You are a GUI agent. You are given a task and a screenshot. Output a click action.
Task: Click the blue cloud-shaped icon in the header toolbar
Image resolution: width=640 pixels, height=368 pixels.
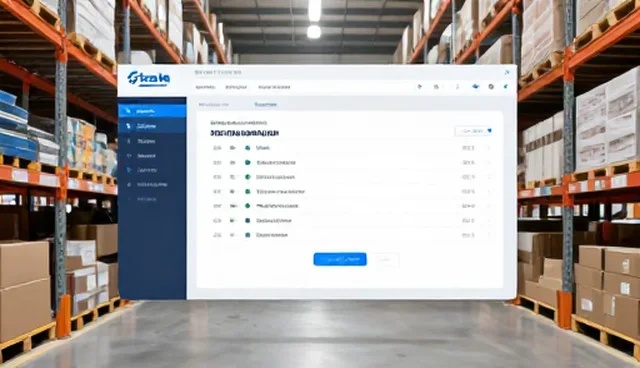pyautogui.click(x=476, y=86)
